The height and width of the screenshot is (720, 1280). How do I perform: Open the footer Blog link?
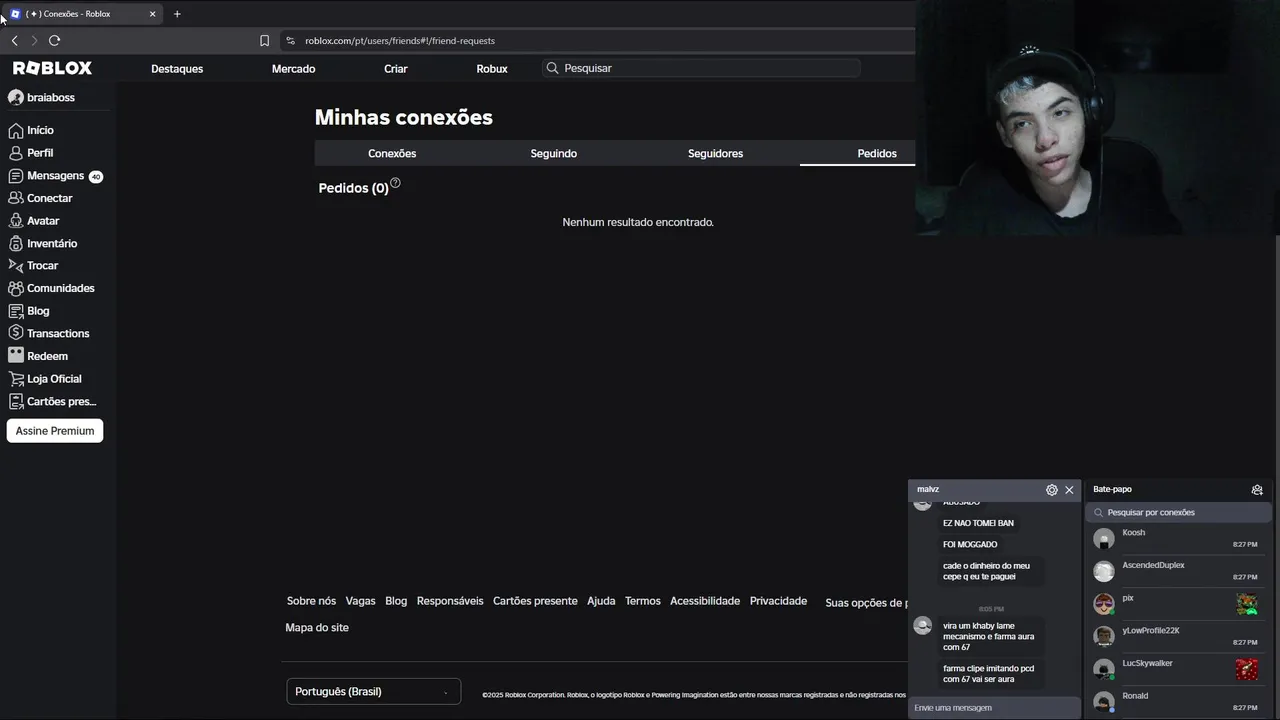click(x=396, y=601)
